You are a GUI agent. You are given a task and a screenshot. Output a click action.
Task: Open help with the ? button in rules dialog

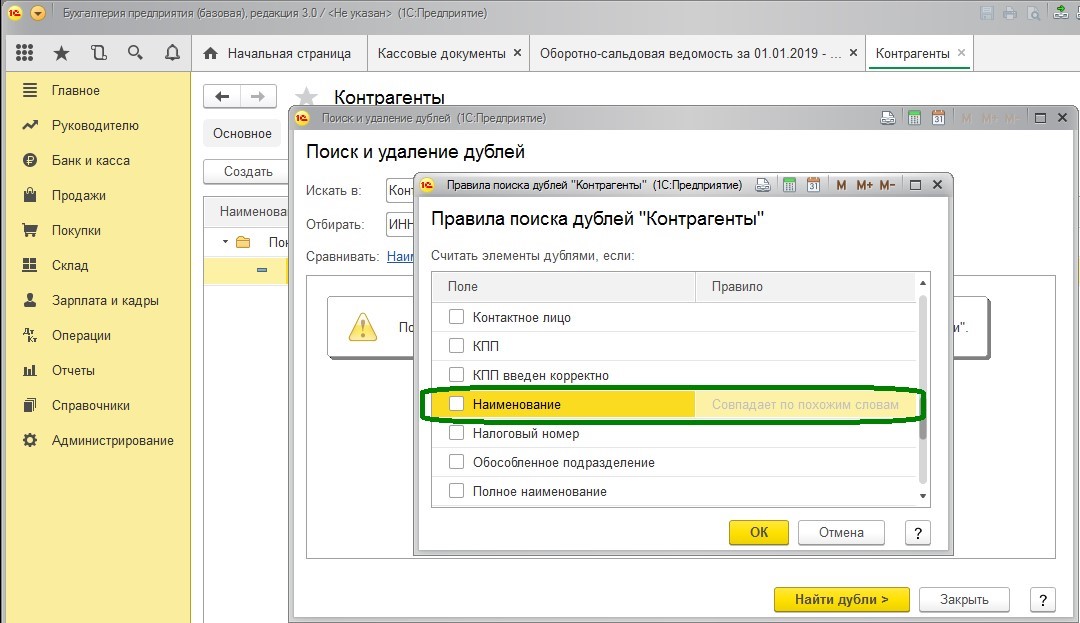pyautogui.click(x=917, y=533)
